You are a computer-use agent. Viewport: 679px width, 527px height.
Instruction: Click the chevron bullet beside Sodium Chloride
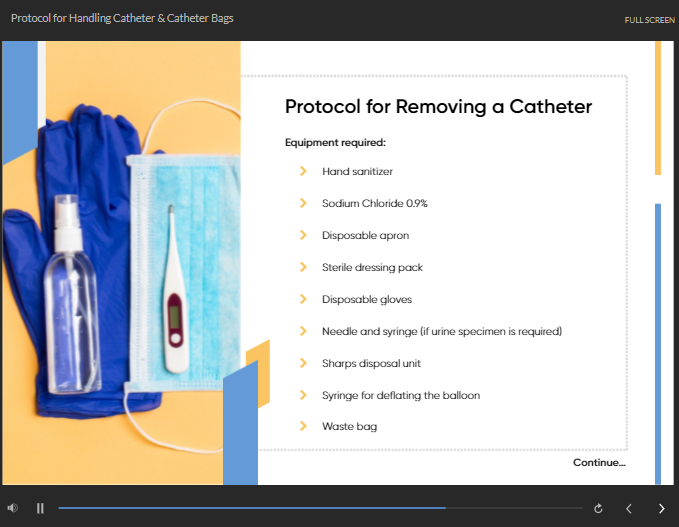[x=303, y=203]
